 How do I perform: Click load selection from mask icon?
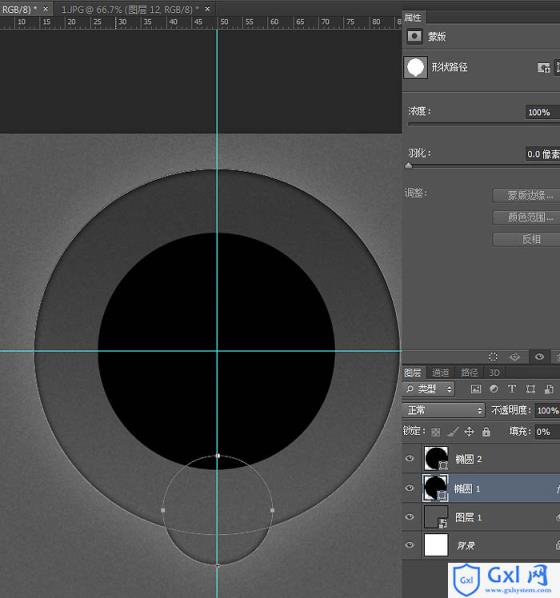[x=493, y=357]
